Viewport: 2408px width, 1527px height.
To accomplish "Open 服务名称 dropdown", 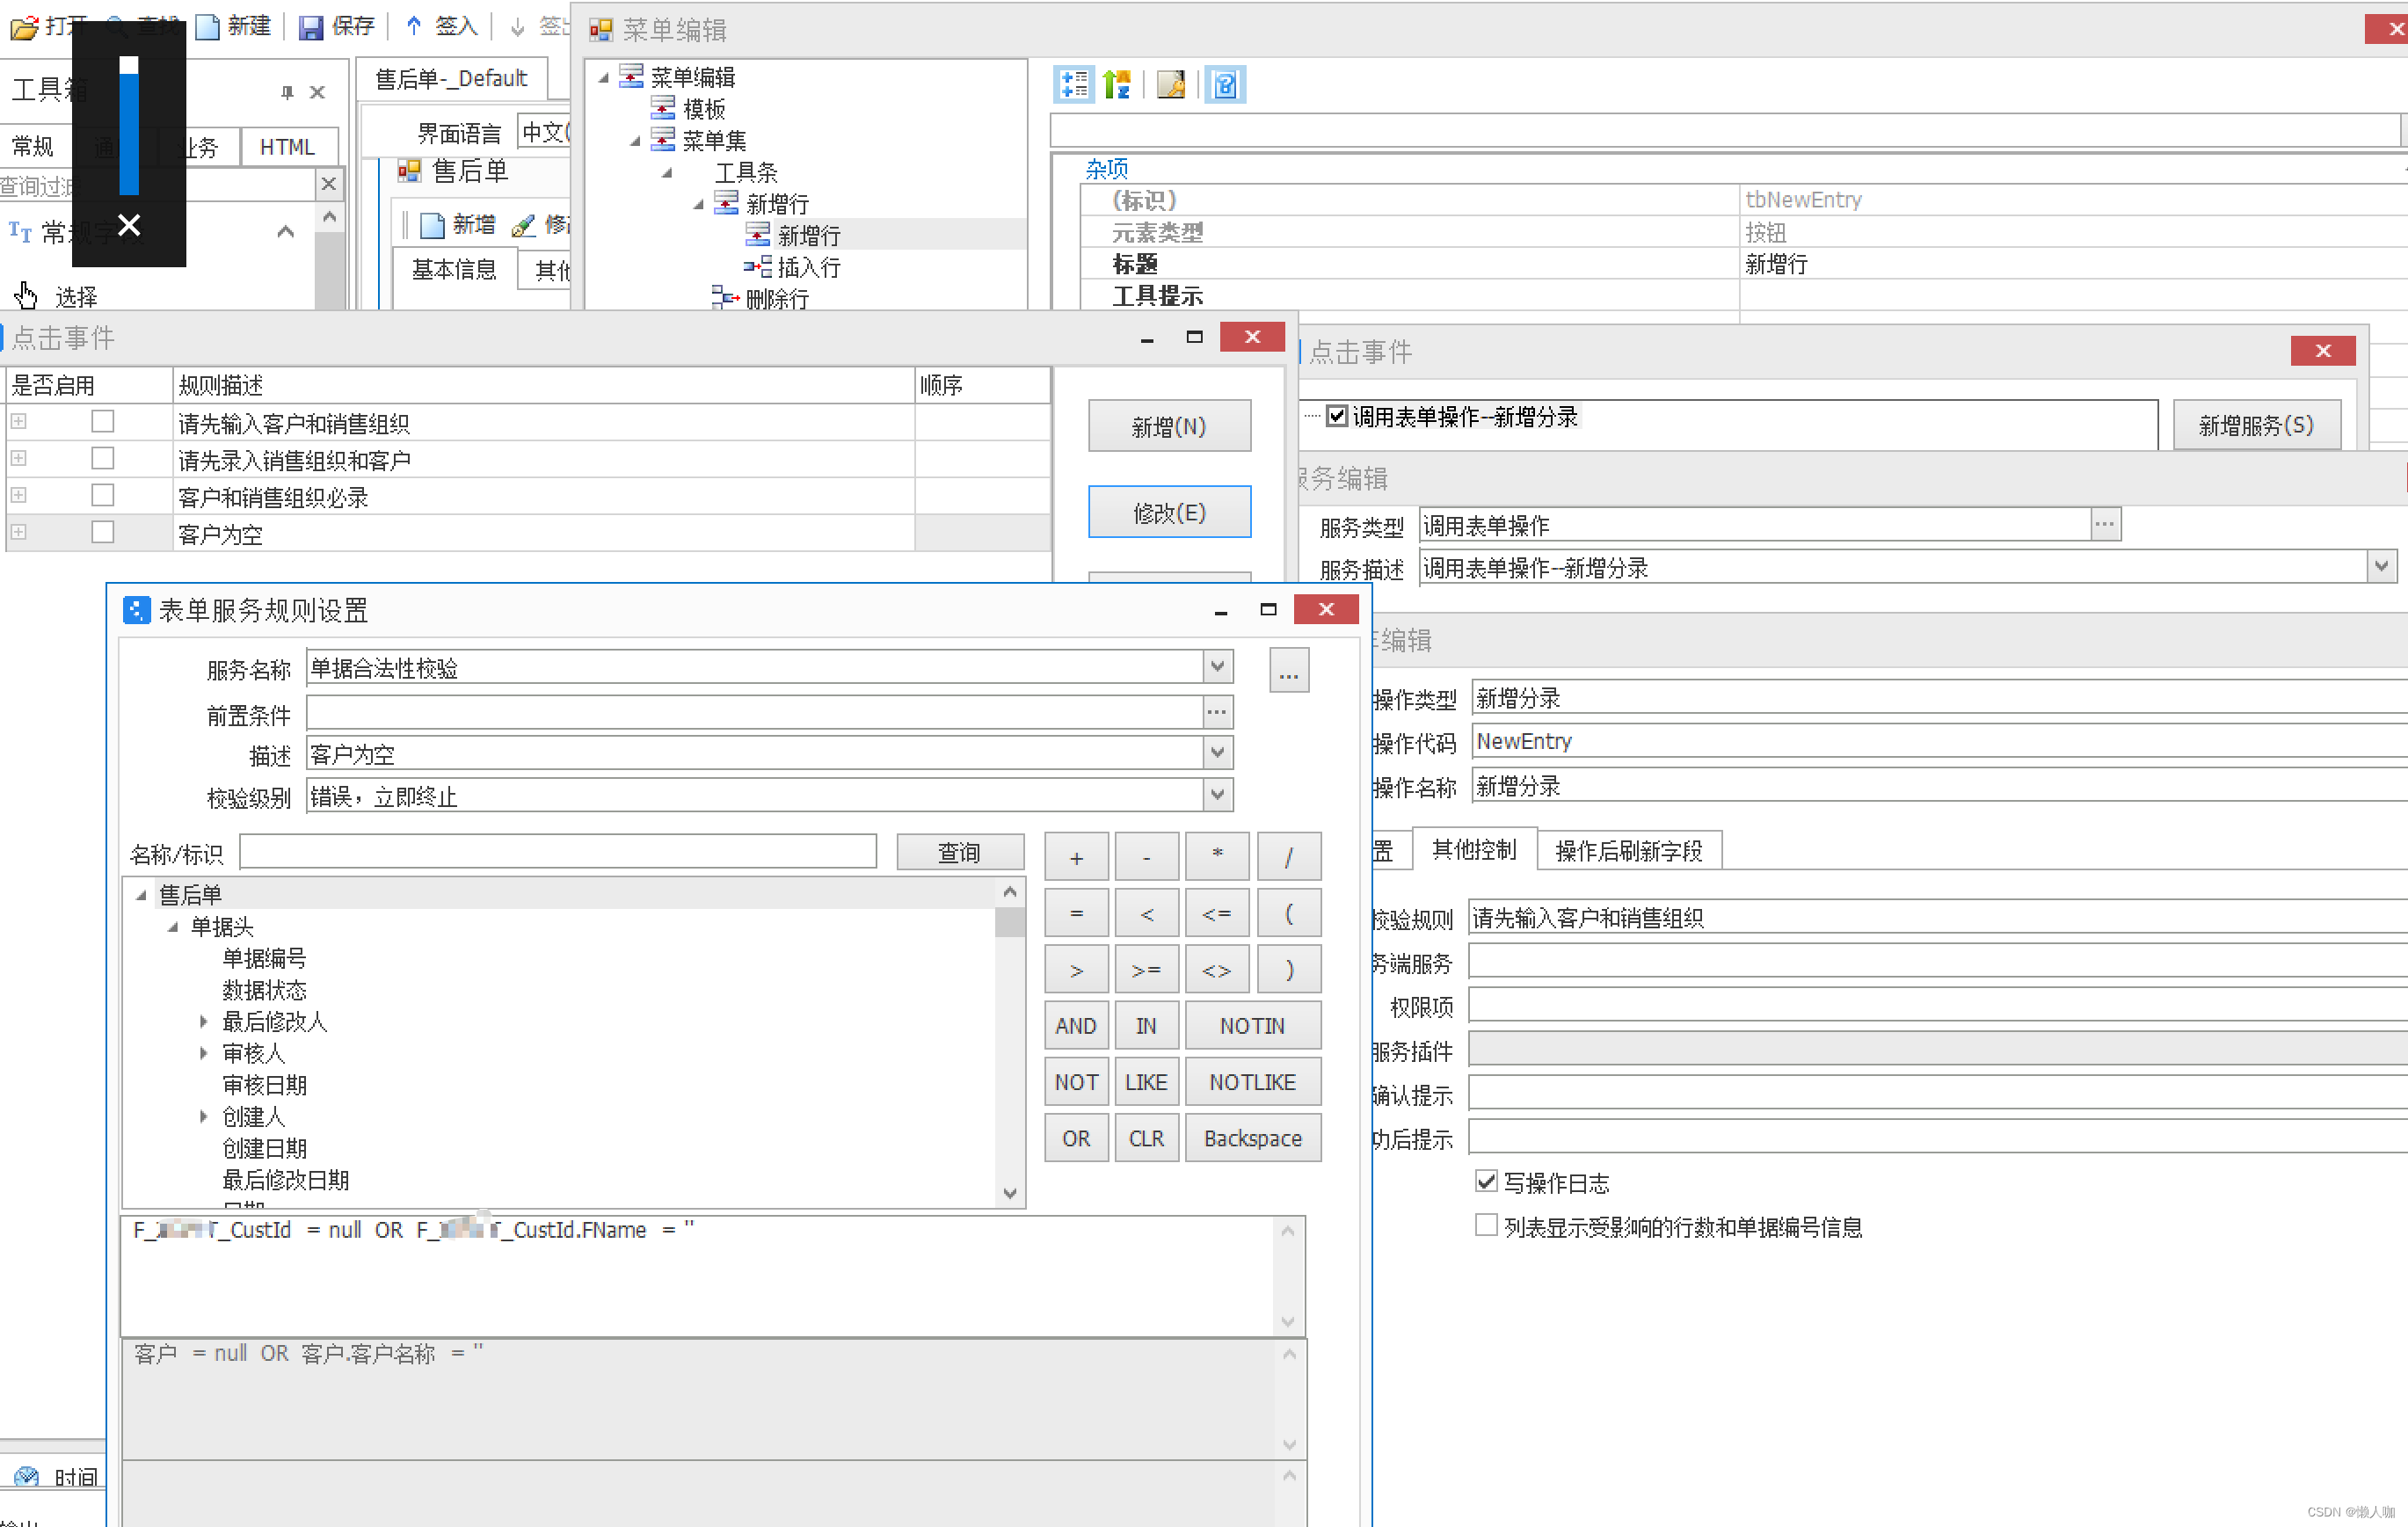I will click(x=1217, y=666).
